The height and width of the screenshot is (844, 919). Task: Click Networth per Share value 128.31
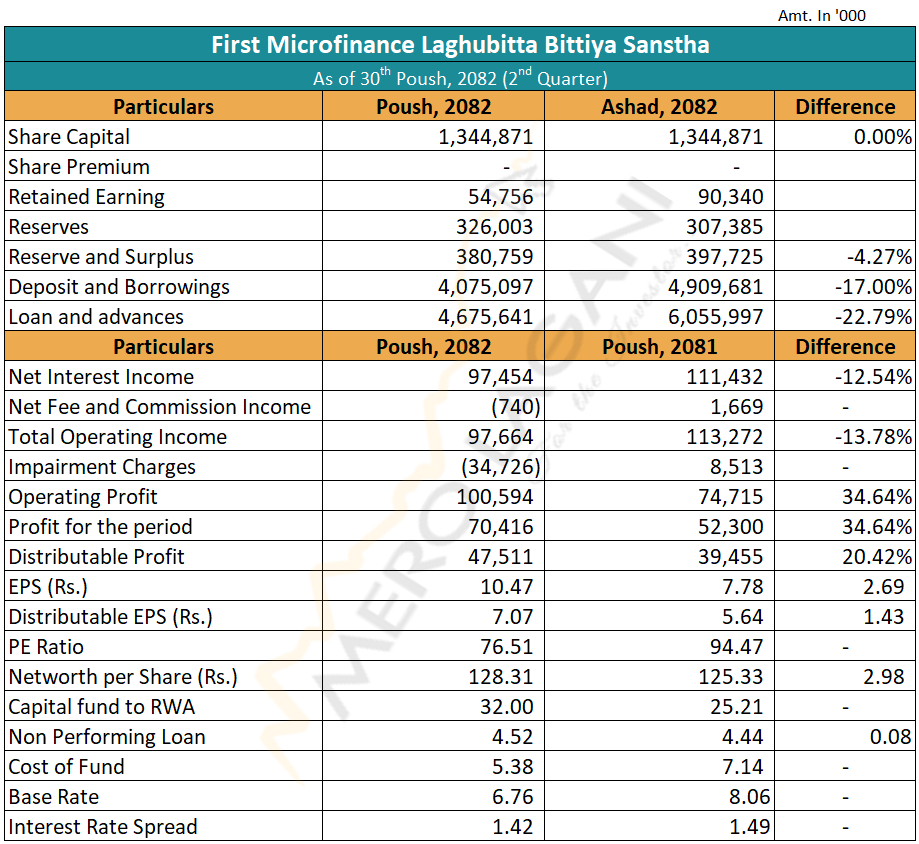(502, 677)
